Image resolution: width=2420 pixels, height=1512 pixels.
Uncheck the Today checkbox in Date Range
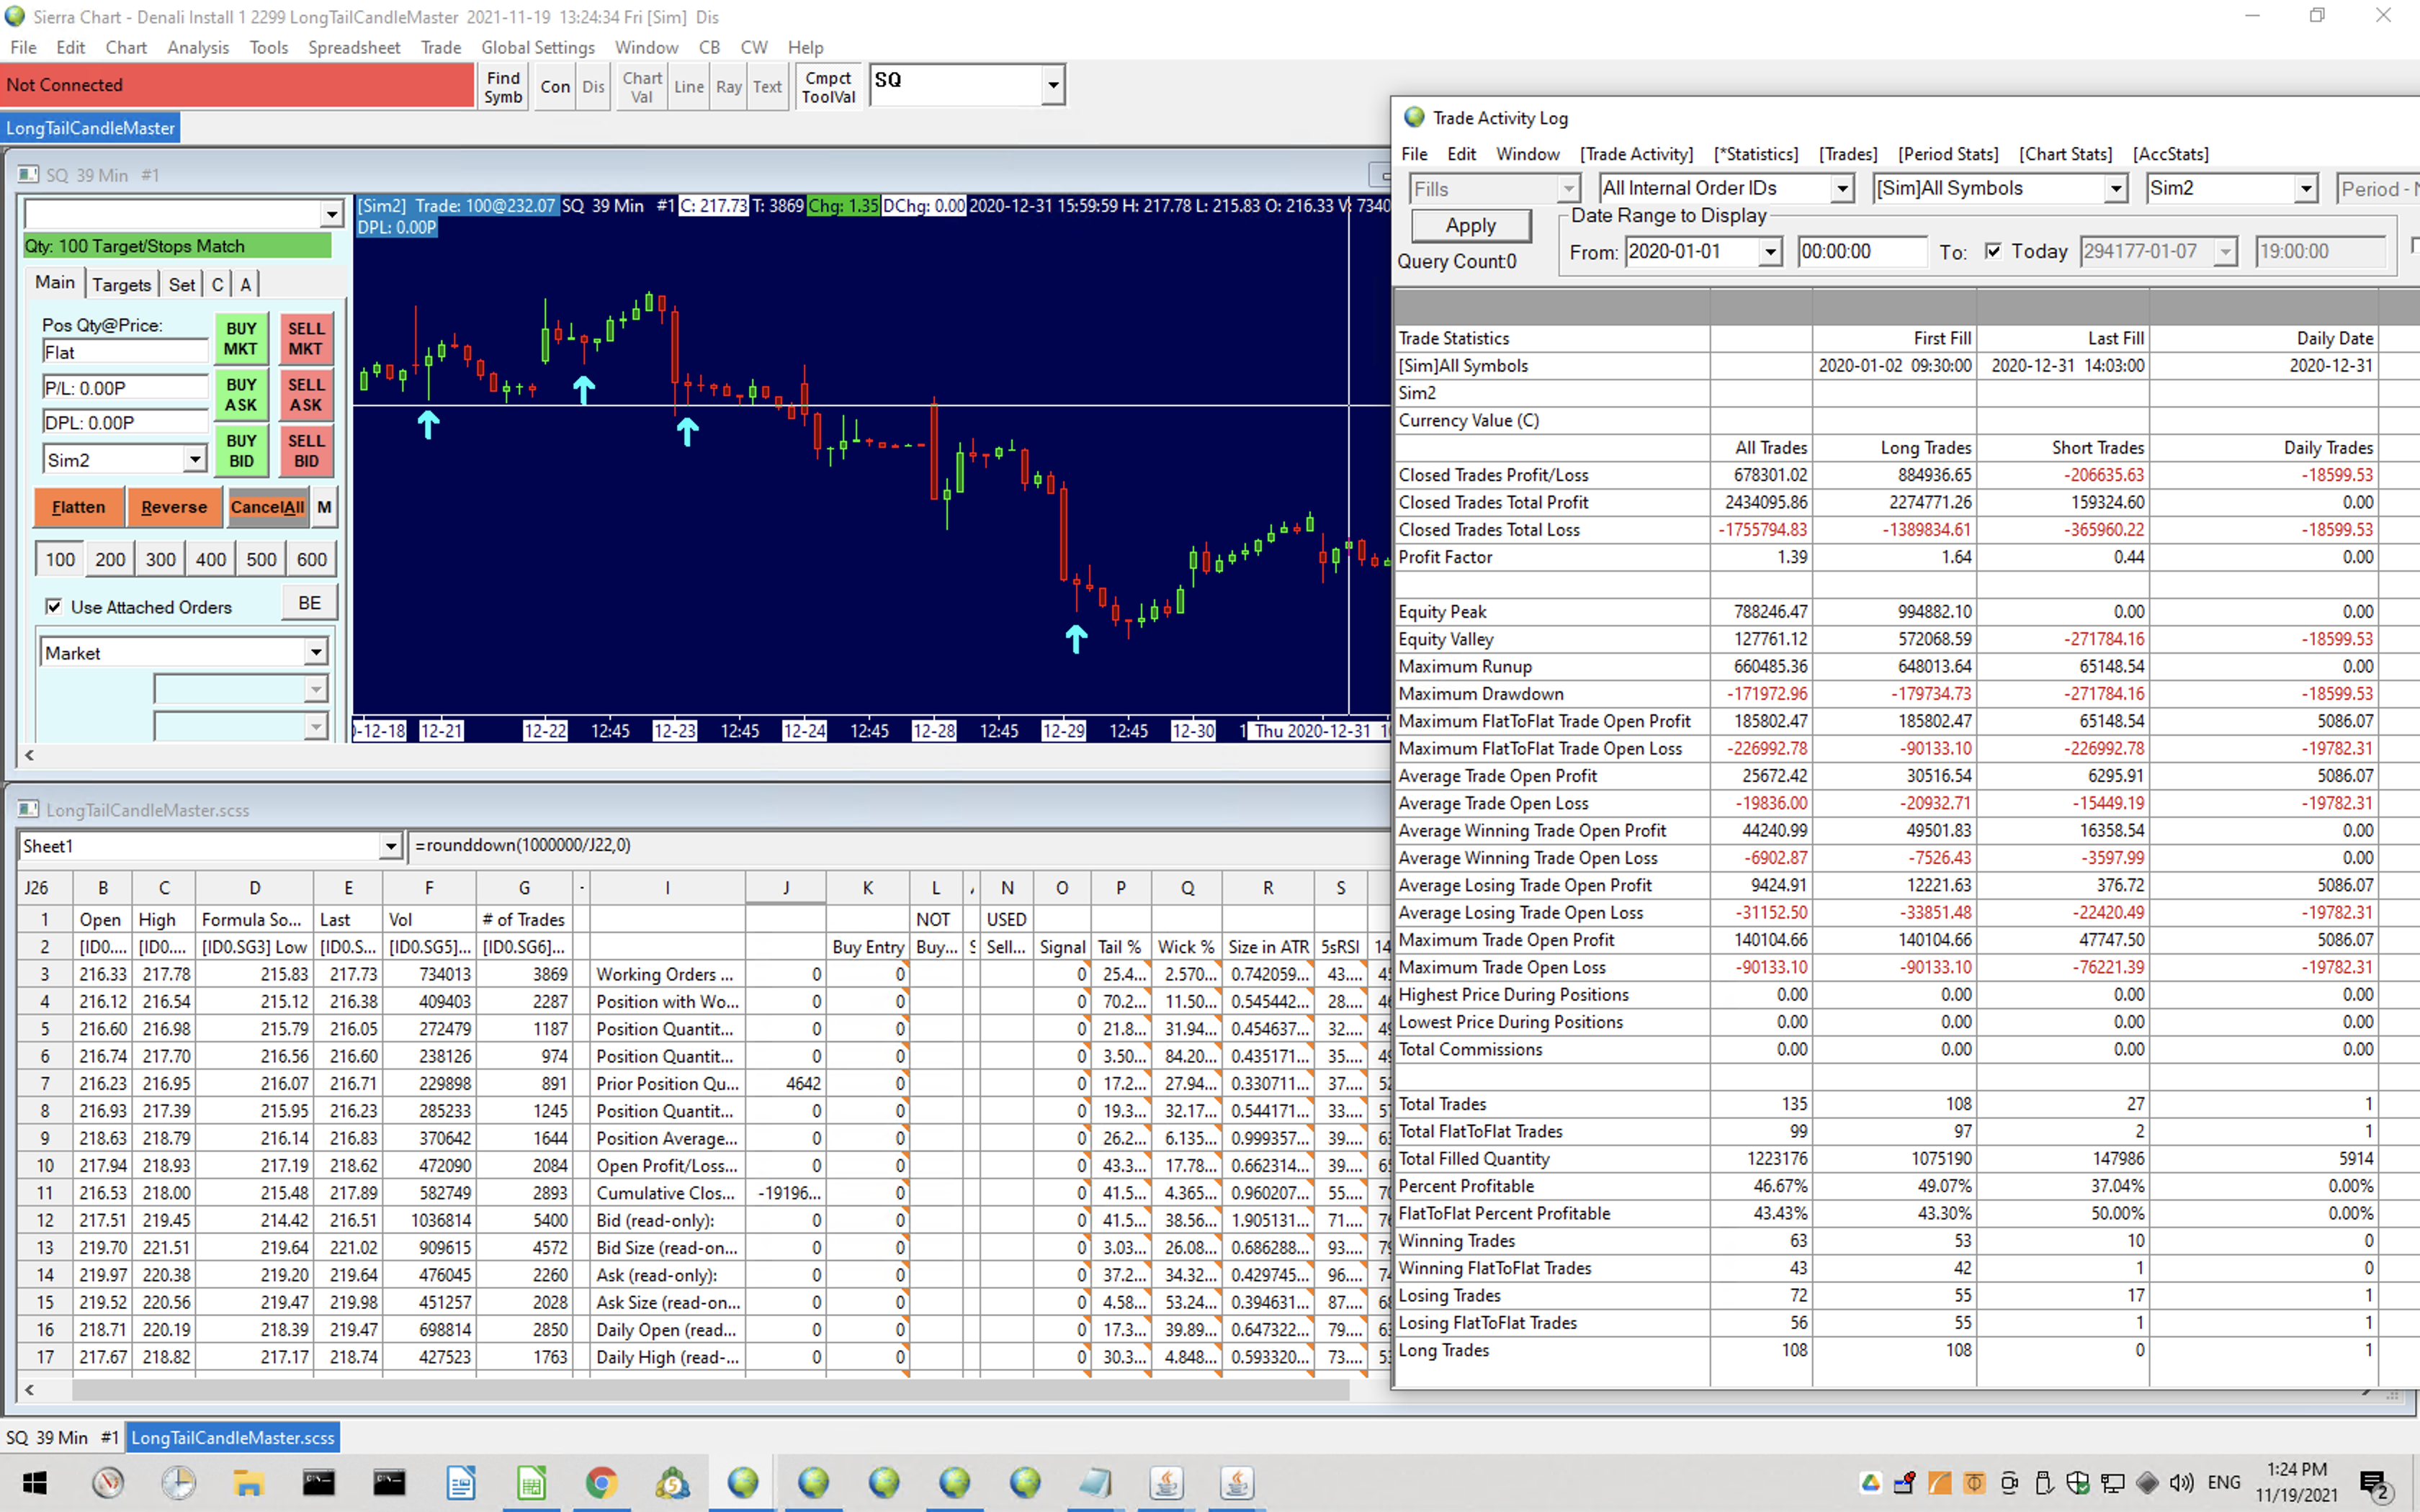[x=1993, y=251]
